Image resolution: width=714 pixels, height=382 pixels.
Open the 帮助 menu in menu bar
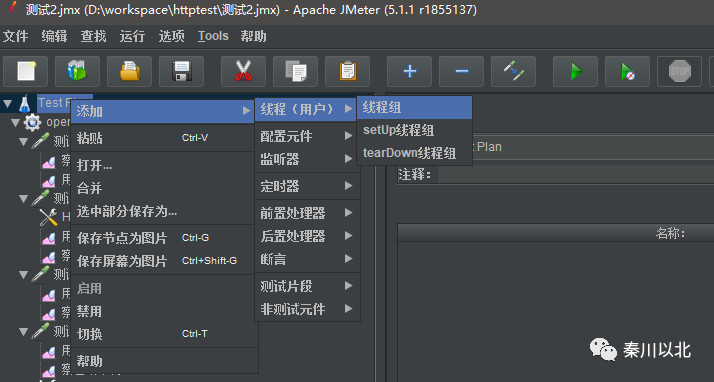tap(253, 36)
